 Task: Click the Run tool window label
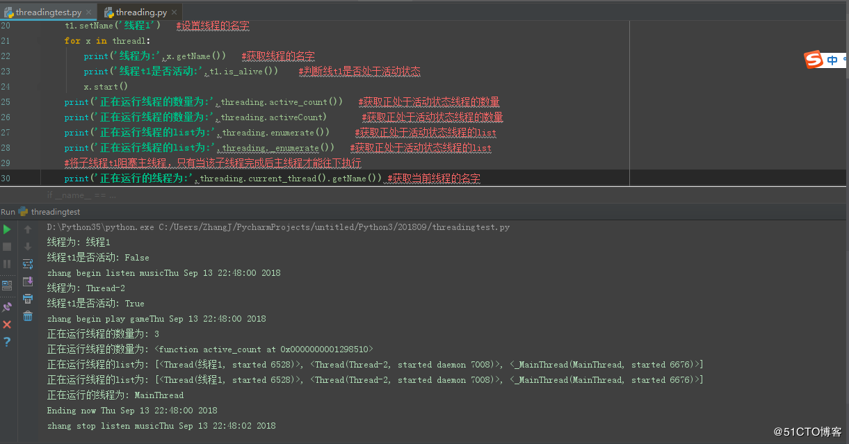tap(8, 212)
